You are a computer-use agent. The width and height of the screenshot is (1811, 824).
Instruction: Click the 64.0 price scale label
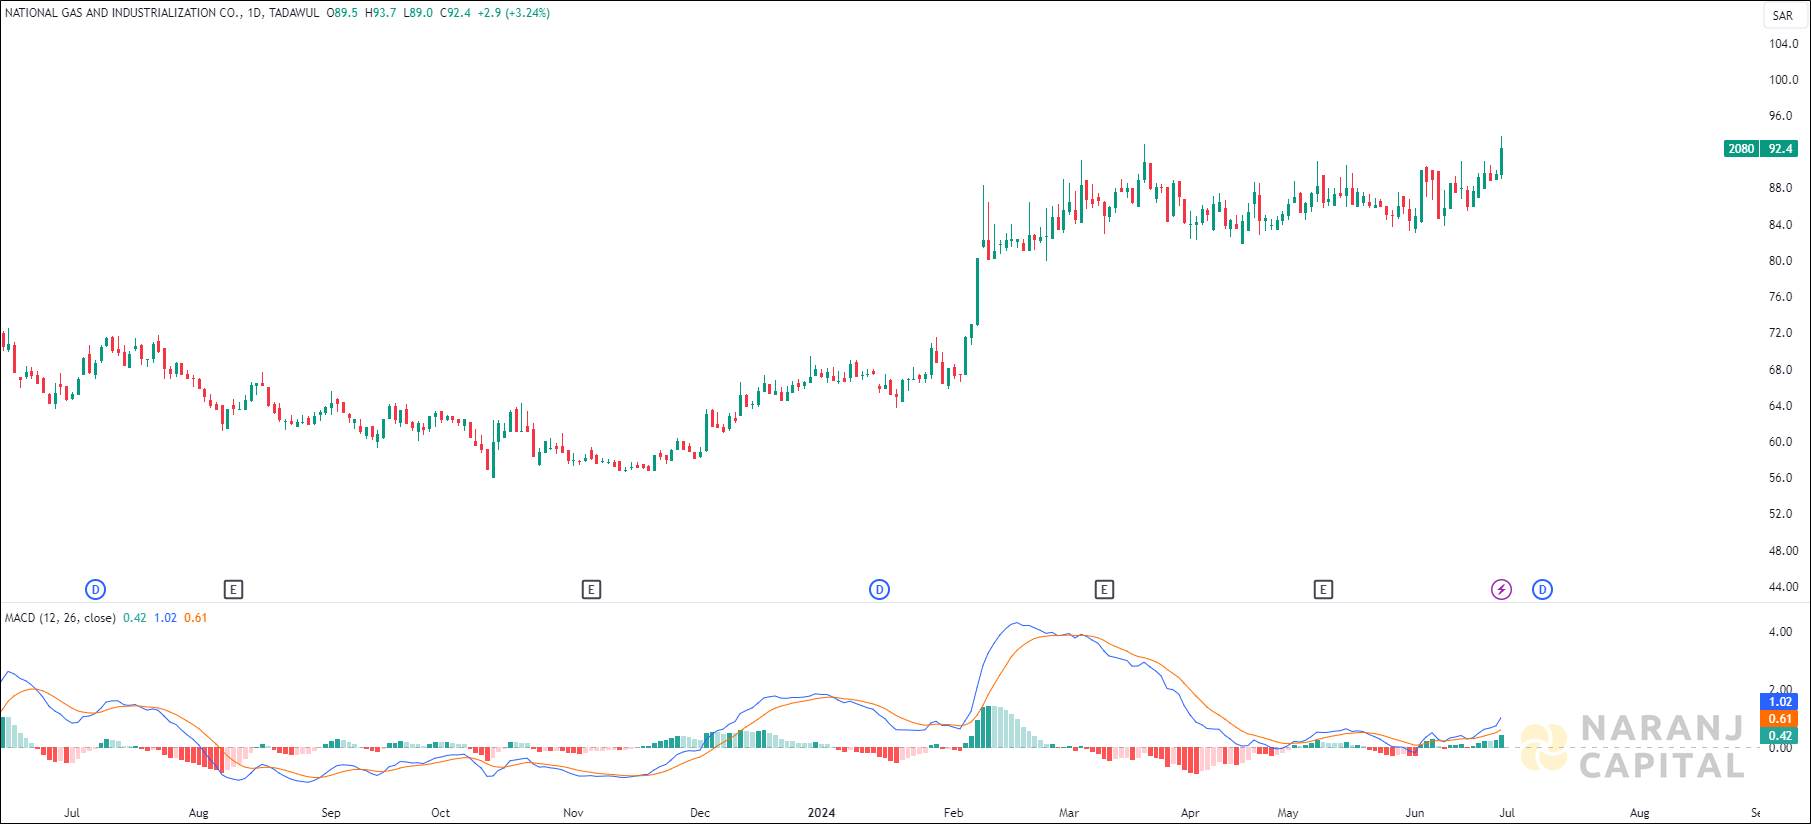1780,406
